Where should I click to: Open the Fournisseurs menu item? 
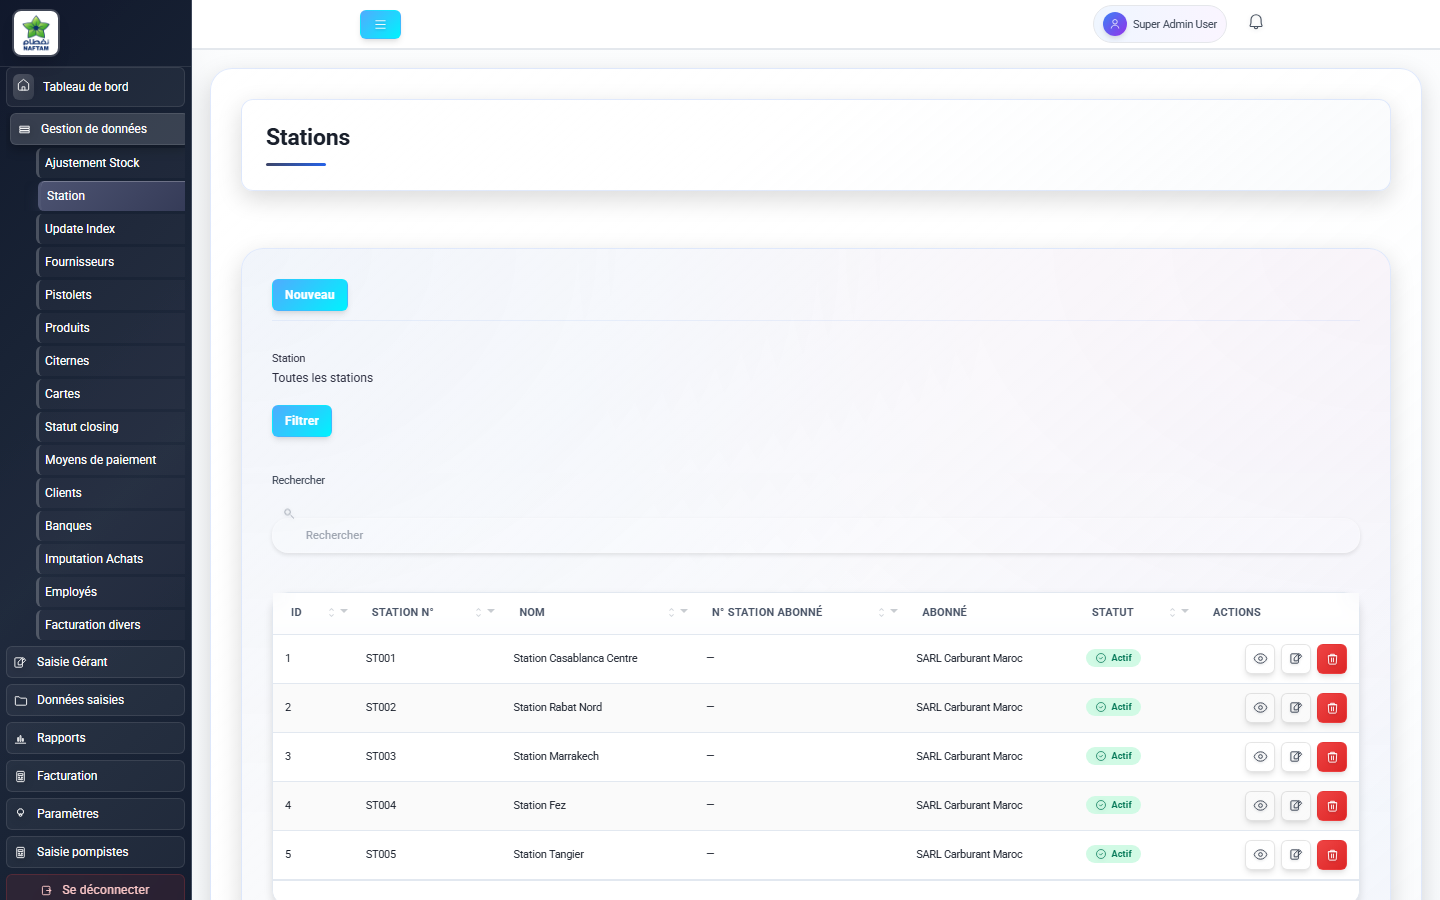point(110,262)
